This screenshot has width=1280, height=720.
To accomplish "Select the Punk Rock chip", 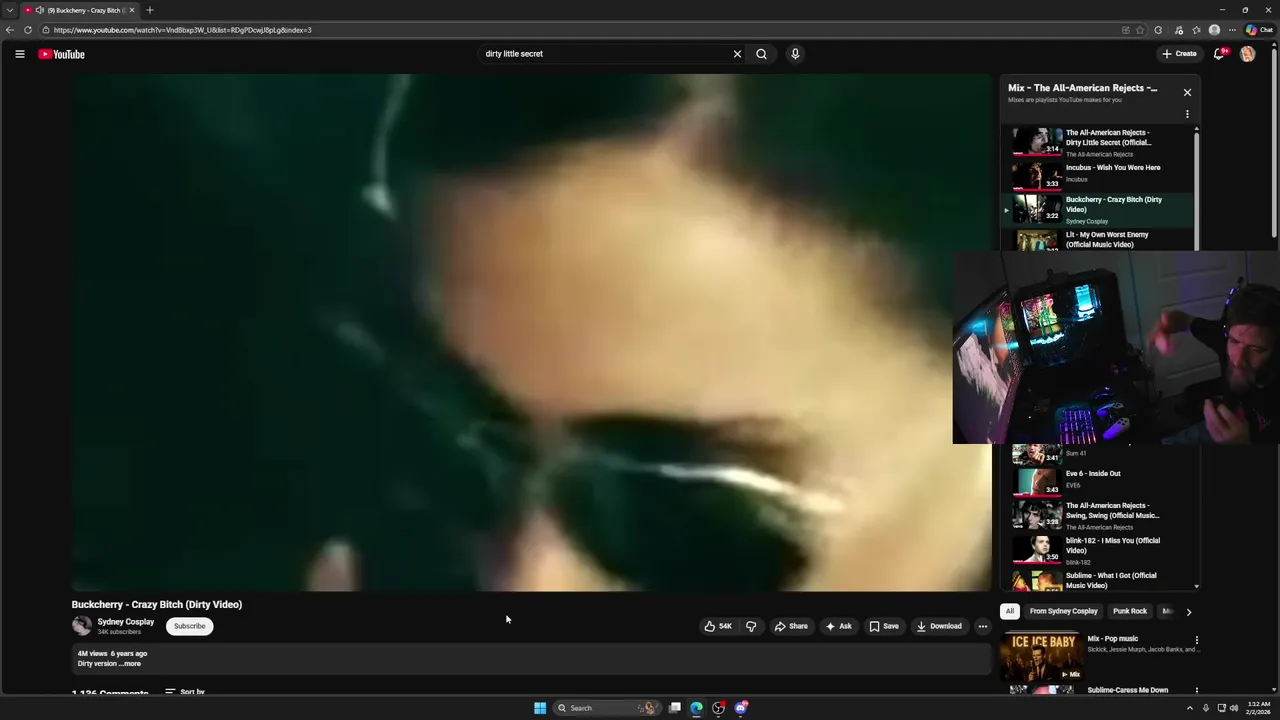I will (x=1130, y=611).
